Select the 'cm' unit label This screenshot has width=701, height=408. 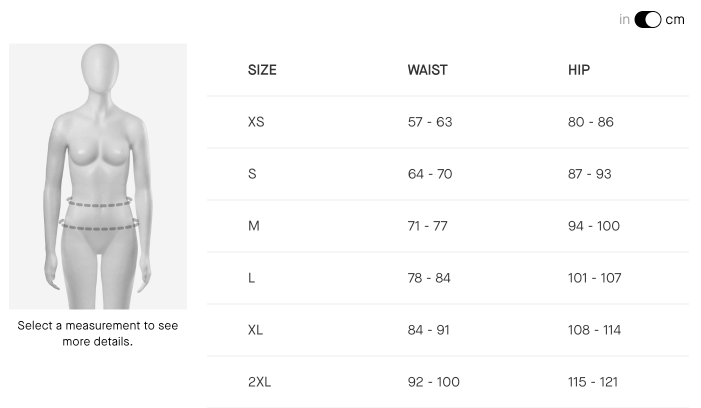[x=675, y=20]
